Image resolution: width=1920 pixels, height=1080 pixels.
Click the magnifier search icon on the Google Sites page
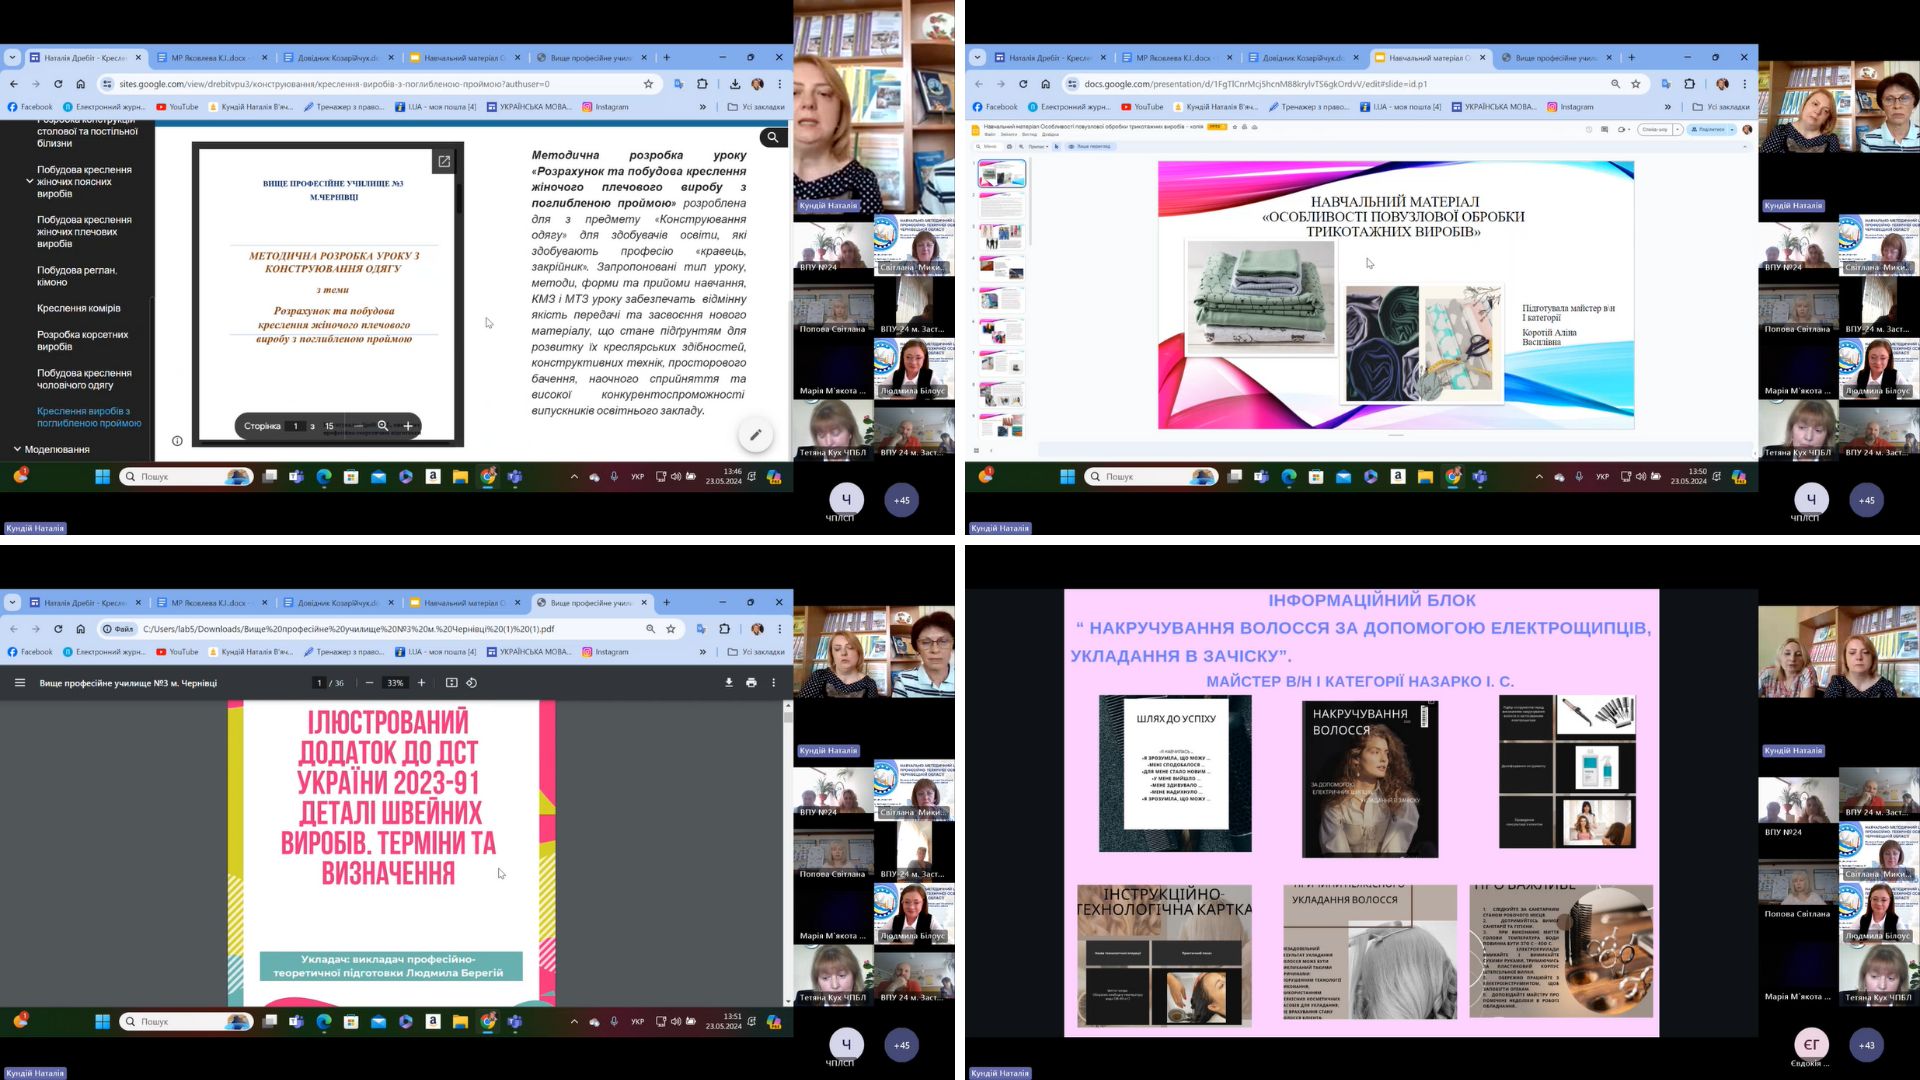coord(772,137)
